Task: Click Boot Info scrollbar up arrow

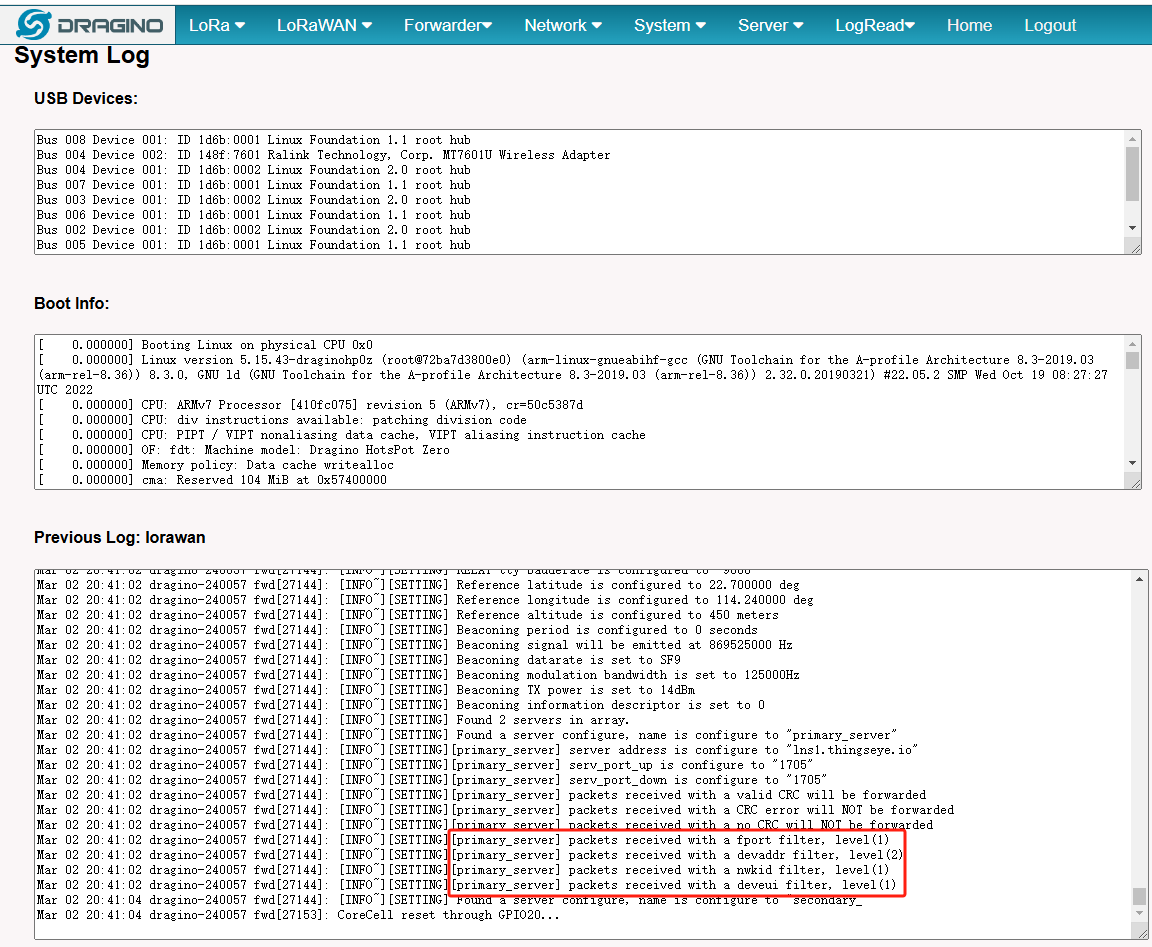Action: (1132, 344)
